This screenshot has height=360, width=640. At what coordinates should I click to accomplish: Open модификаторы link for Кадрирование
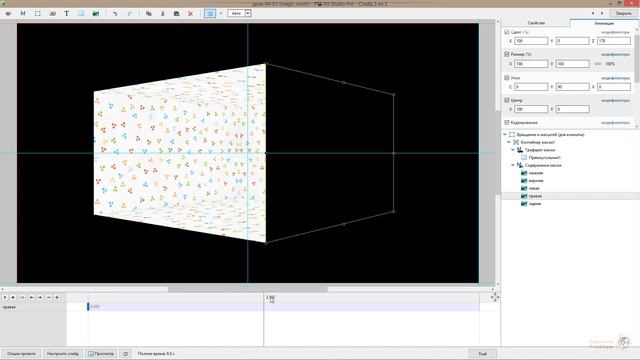click(x=615, y=123)
